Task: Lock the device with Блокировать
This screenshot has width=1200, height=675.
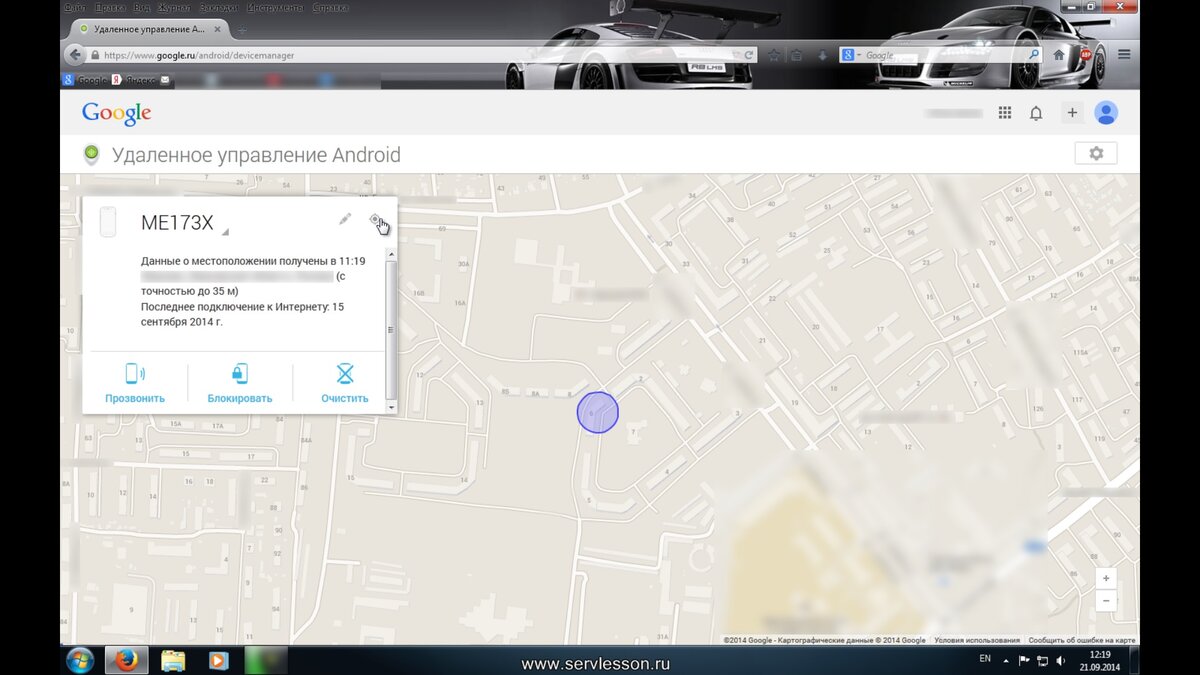Action: click(x=240, y=383)
